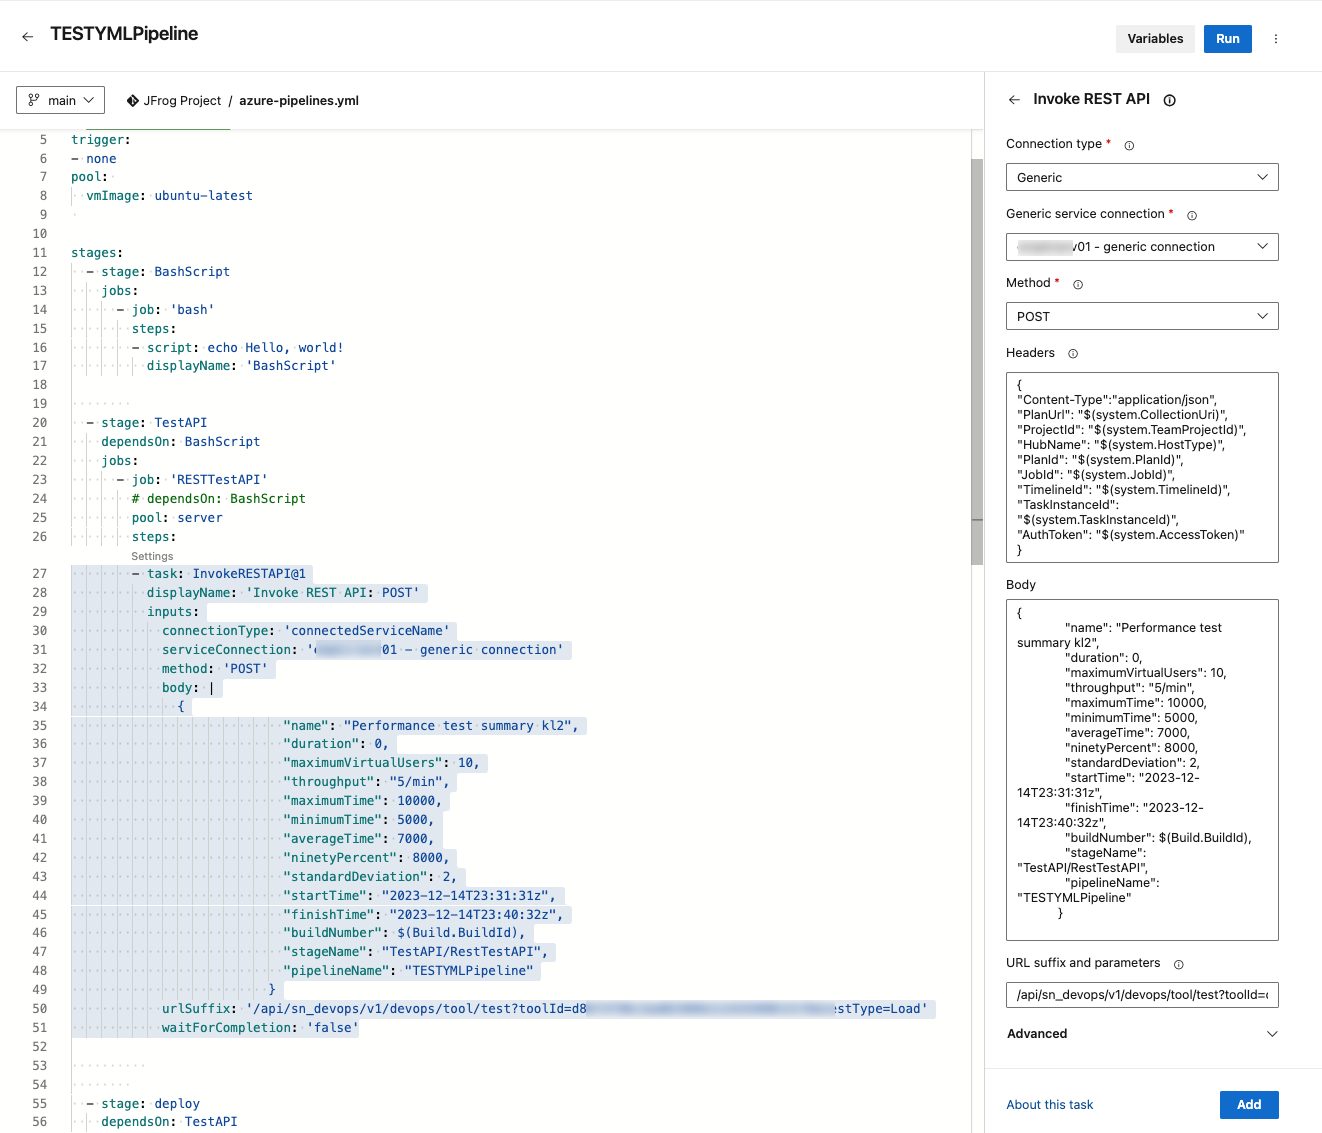Add the Invoke REST API task
The width and height of the screenshot is (1322, 1133).
coord(1249,1105)
